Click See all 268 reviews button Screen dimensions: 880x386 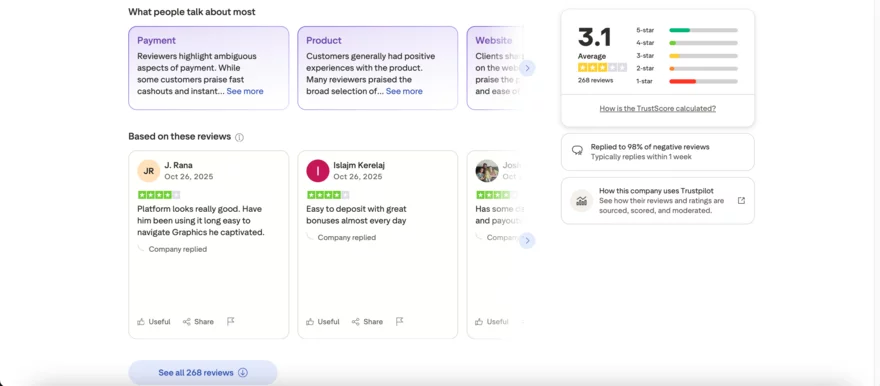coord(203,373)
